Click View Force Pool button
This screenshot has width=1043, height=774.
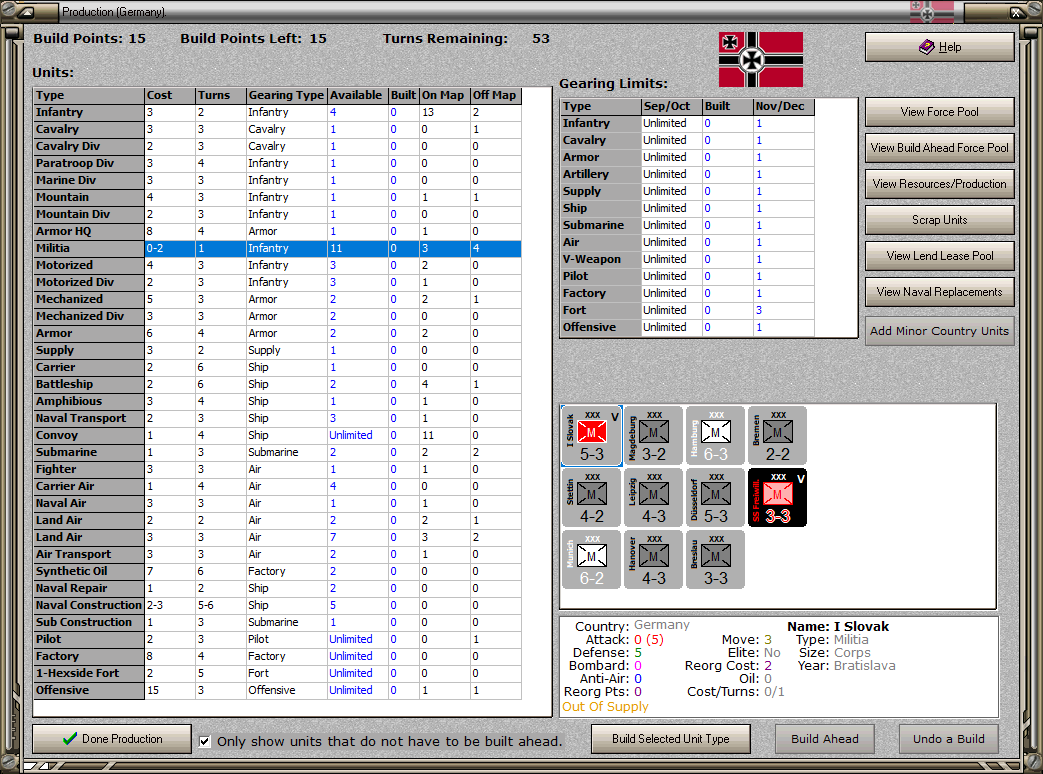(939, 112)
